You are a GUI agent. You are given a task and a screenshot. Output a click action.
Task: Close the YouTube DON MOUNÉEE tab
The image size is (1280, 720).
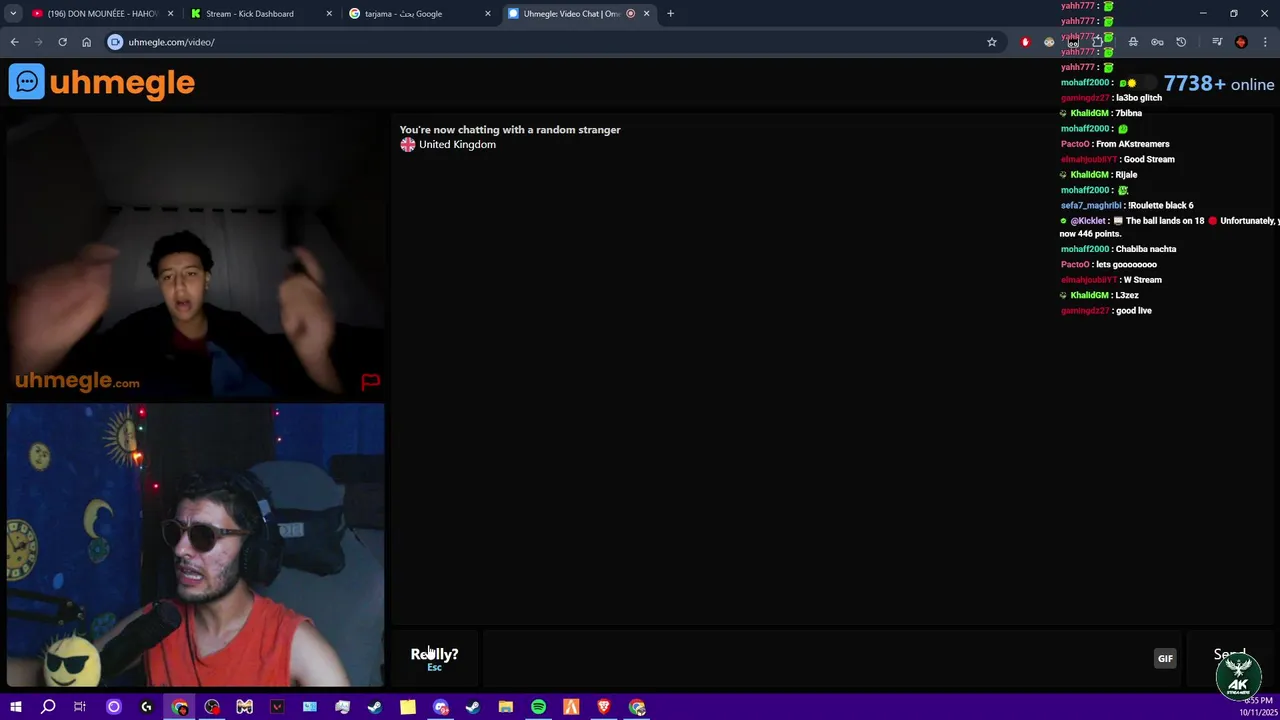coord(171,14)
